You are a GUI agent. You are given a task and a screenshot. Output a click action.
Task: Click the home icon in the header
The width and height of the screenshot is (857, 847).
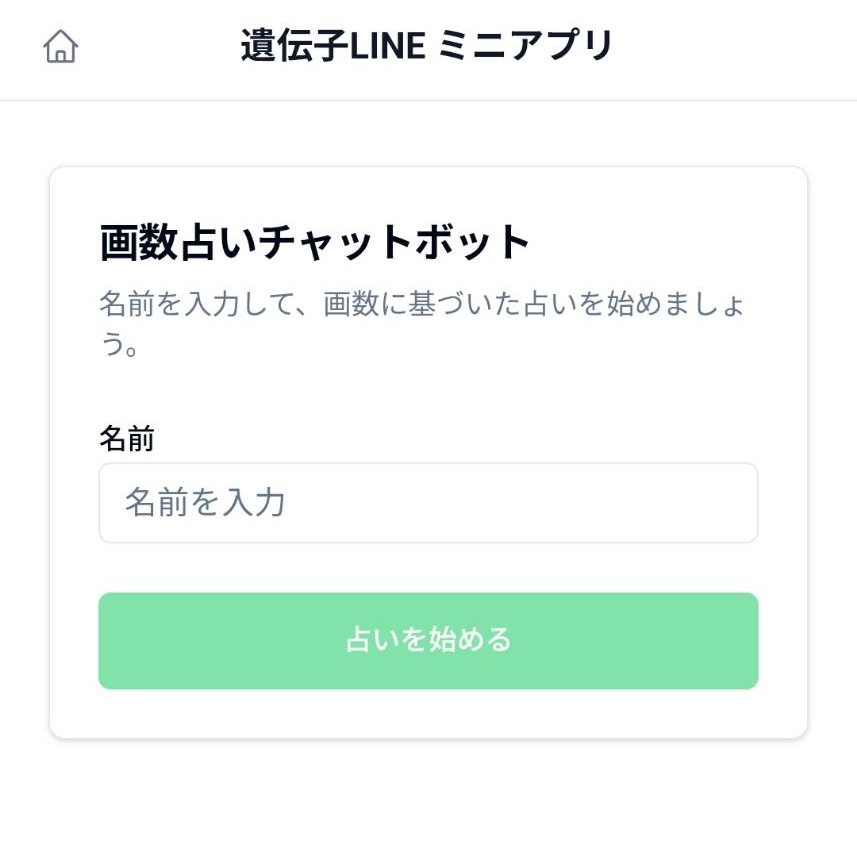(61, 46)
